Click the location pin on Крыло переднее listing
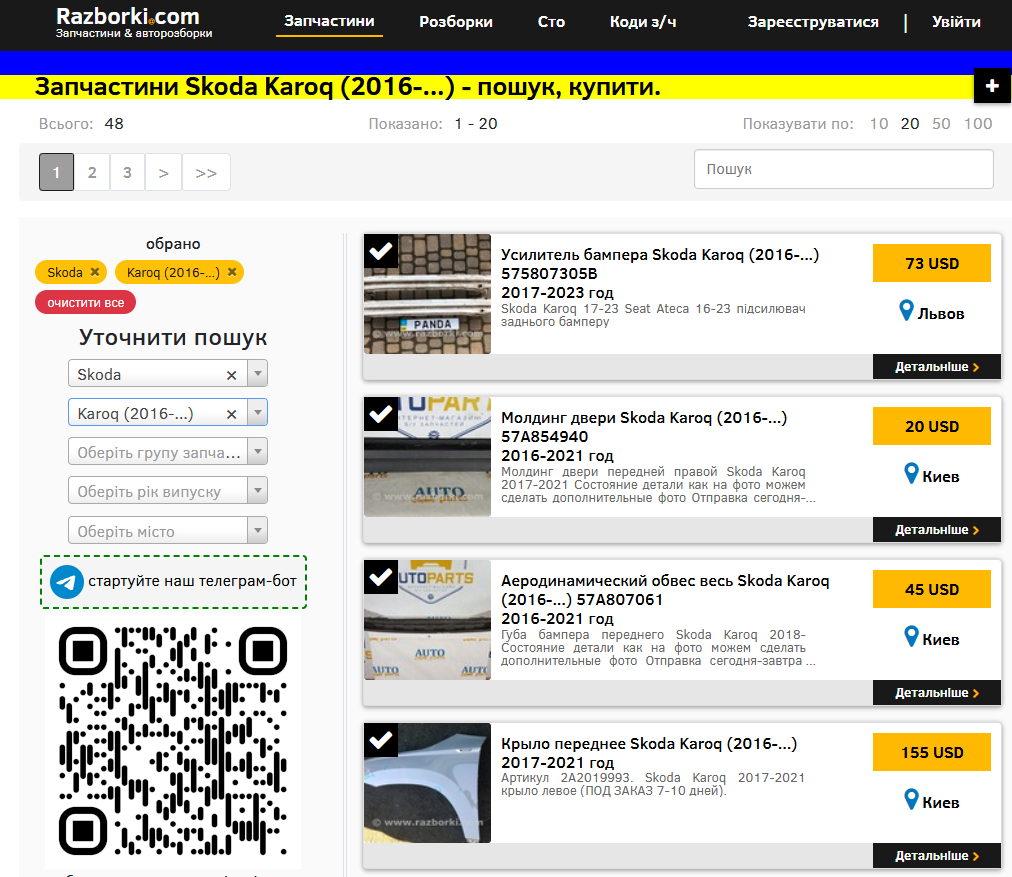Image resolution: width=1012 pixels, height=877 pixels. coord(911,800)
